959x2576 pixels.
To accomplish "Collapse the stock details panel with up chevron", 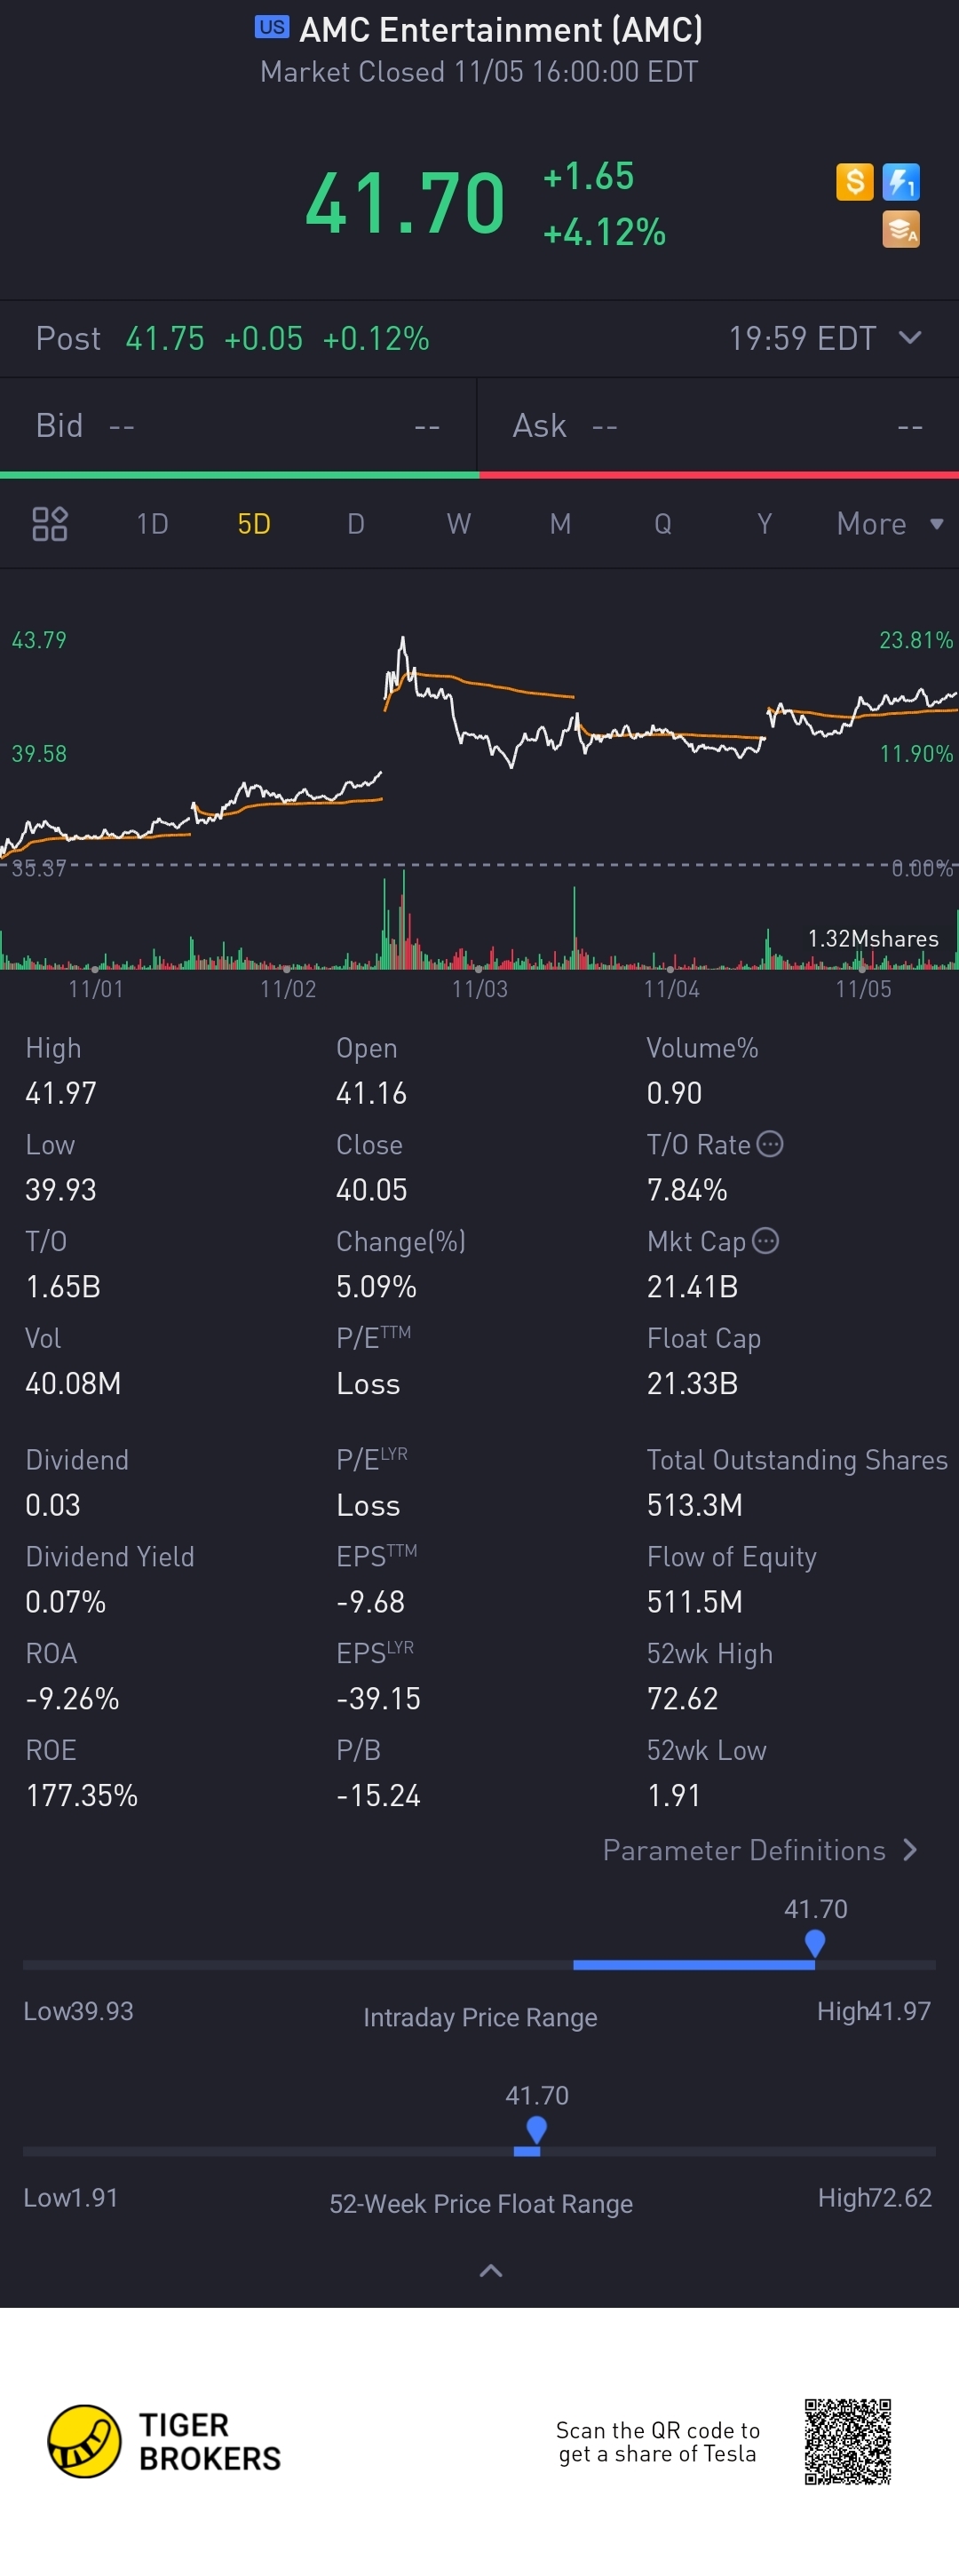I will click(x=490, y=2270).
